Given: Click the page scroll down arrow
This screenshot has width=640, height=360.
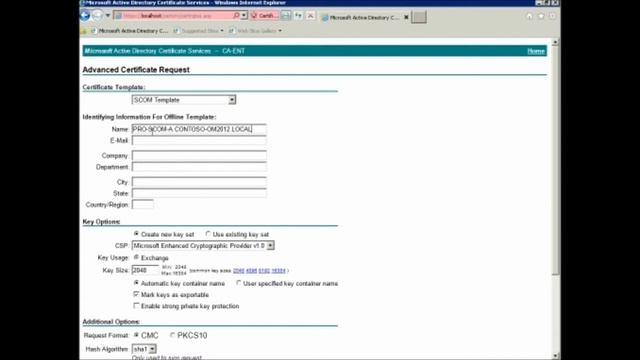Looking at the screenshot, I should pos(555,356).
